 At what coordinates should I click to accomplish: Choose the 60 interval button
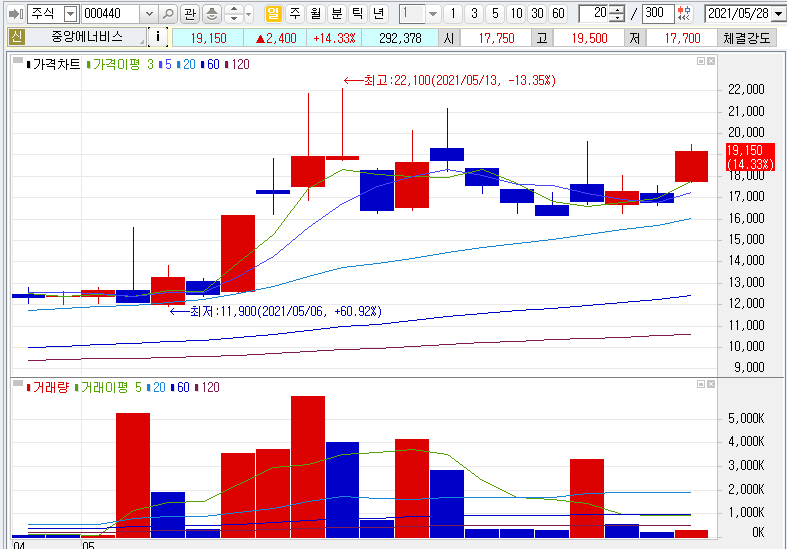point(559,14)
